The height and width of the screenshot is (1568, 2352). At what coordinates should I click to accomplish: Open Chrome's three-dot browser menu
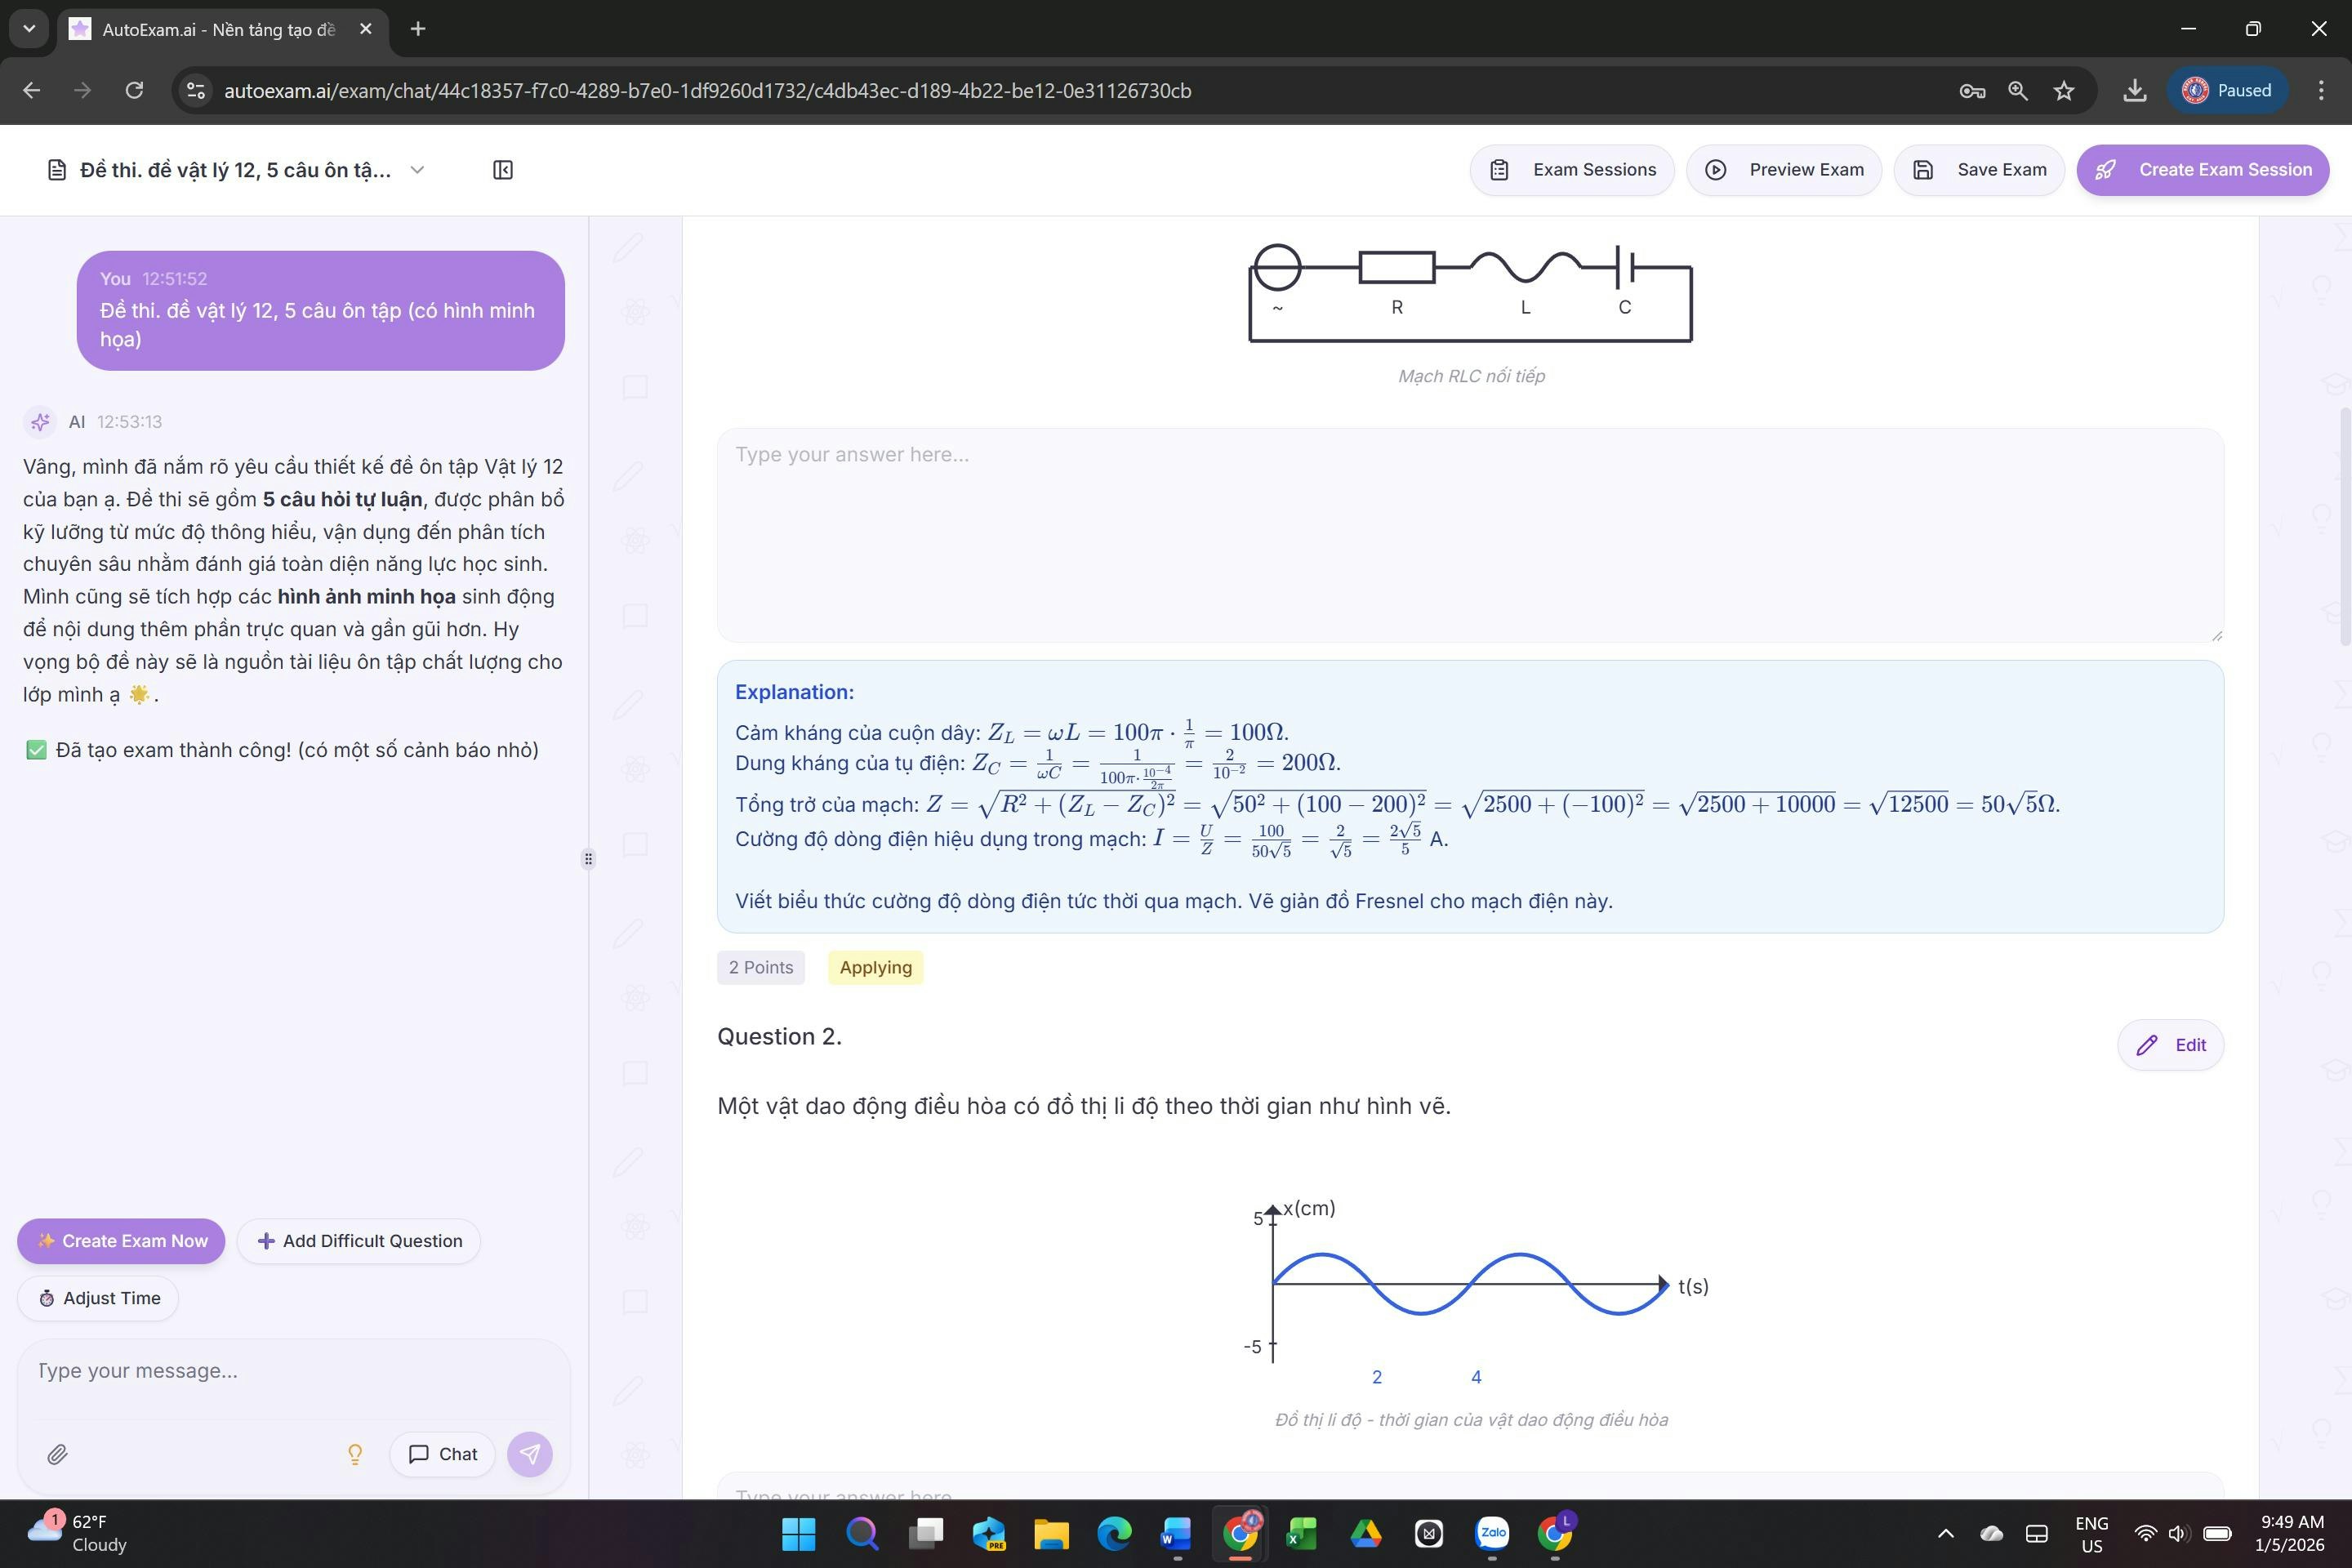tap(2321, 90)
